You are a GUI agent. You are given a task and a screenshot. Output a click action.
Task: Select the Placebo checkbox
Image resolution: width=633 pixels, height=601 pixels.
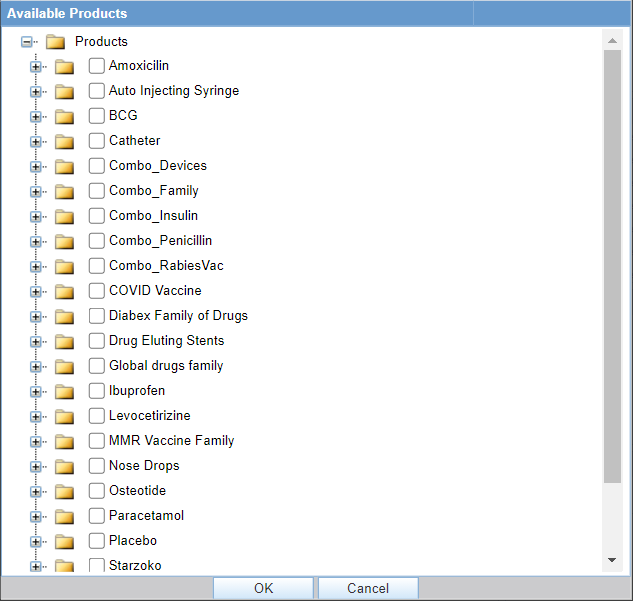point(96,541)
